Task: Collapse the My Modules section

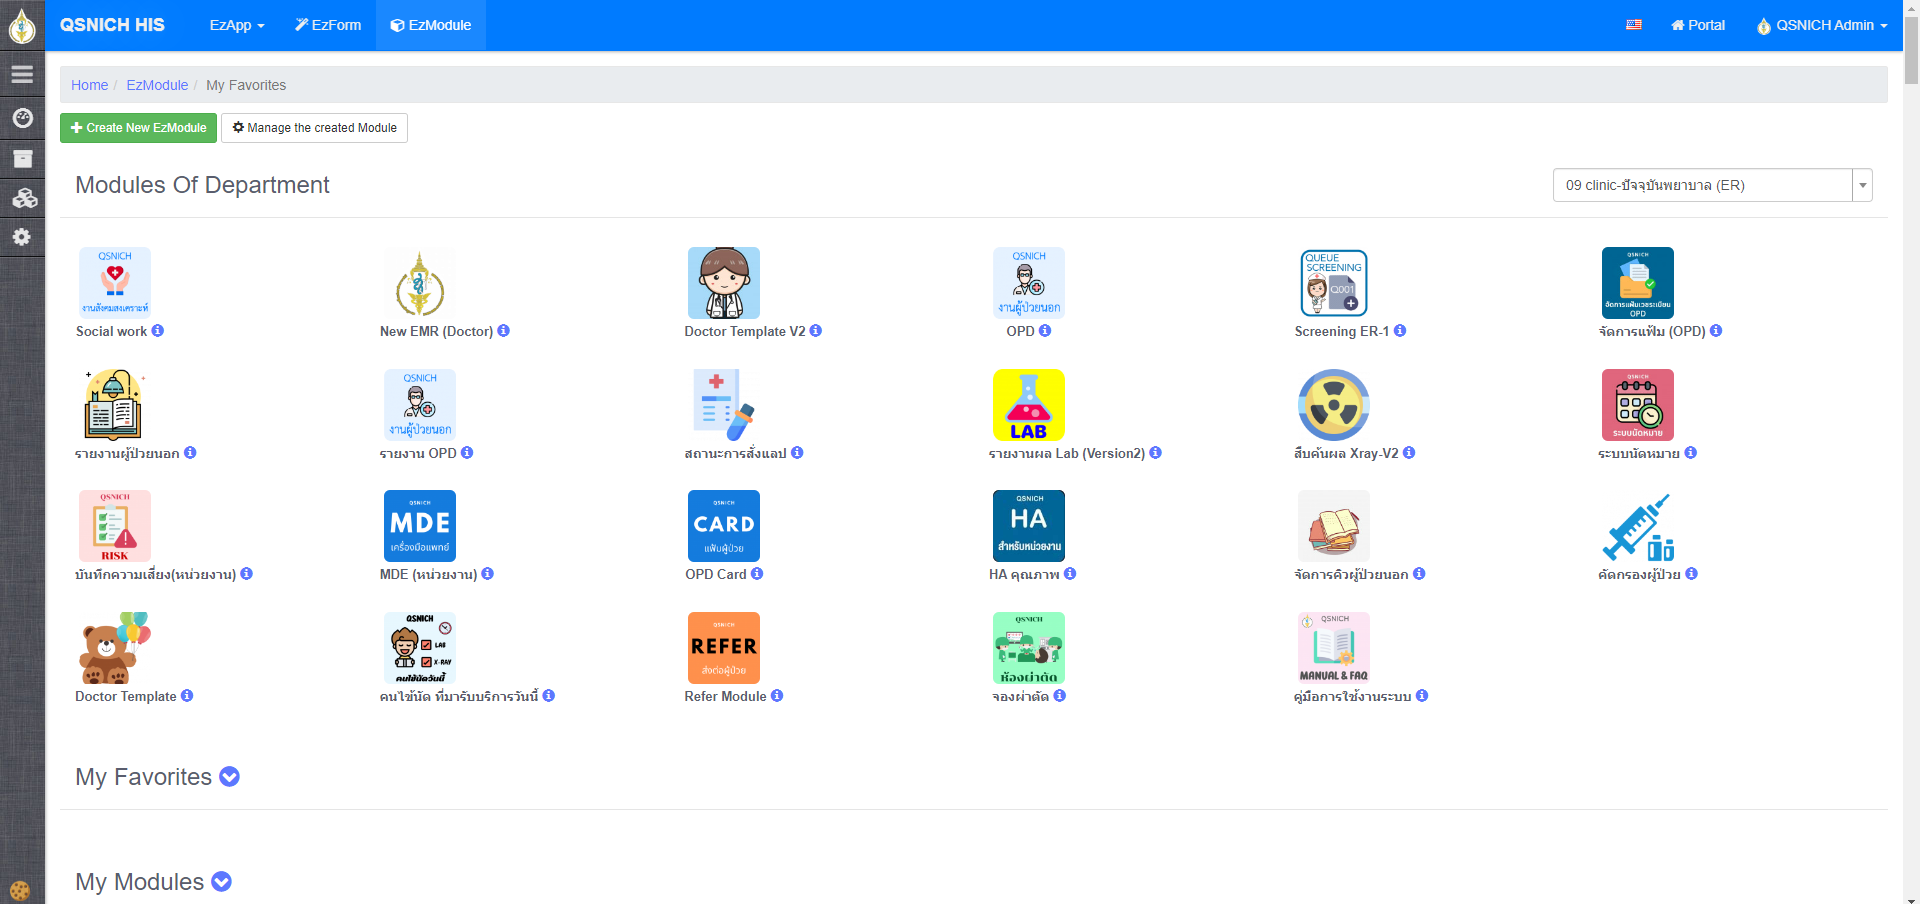Action: (222, 882)
